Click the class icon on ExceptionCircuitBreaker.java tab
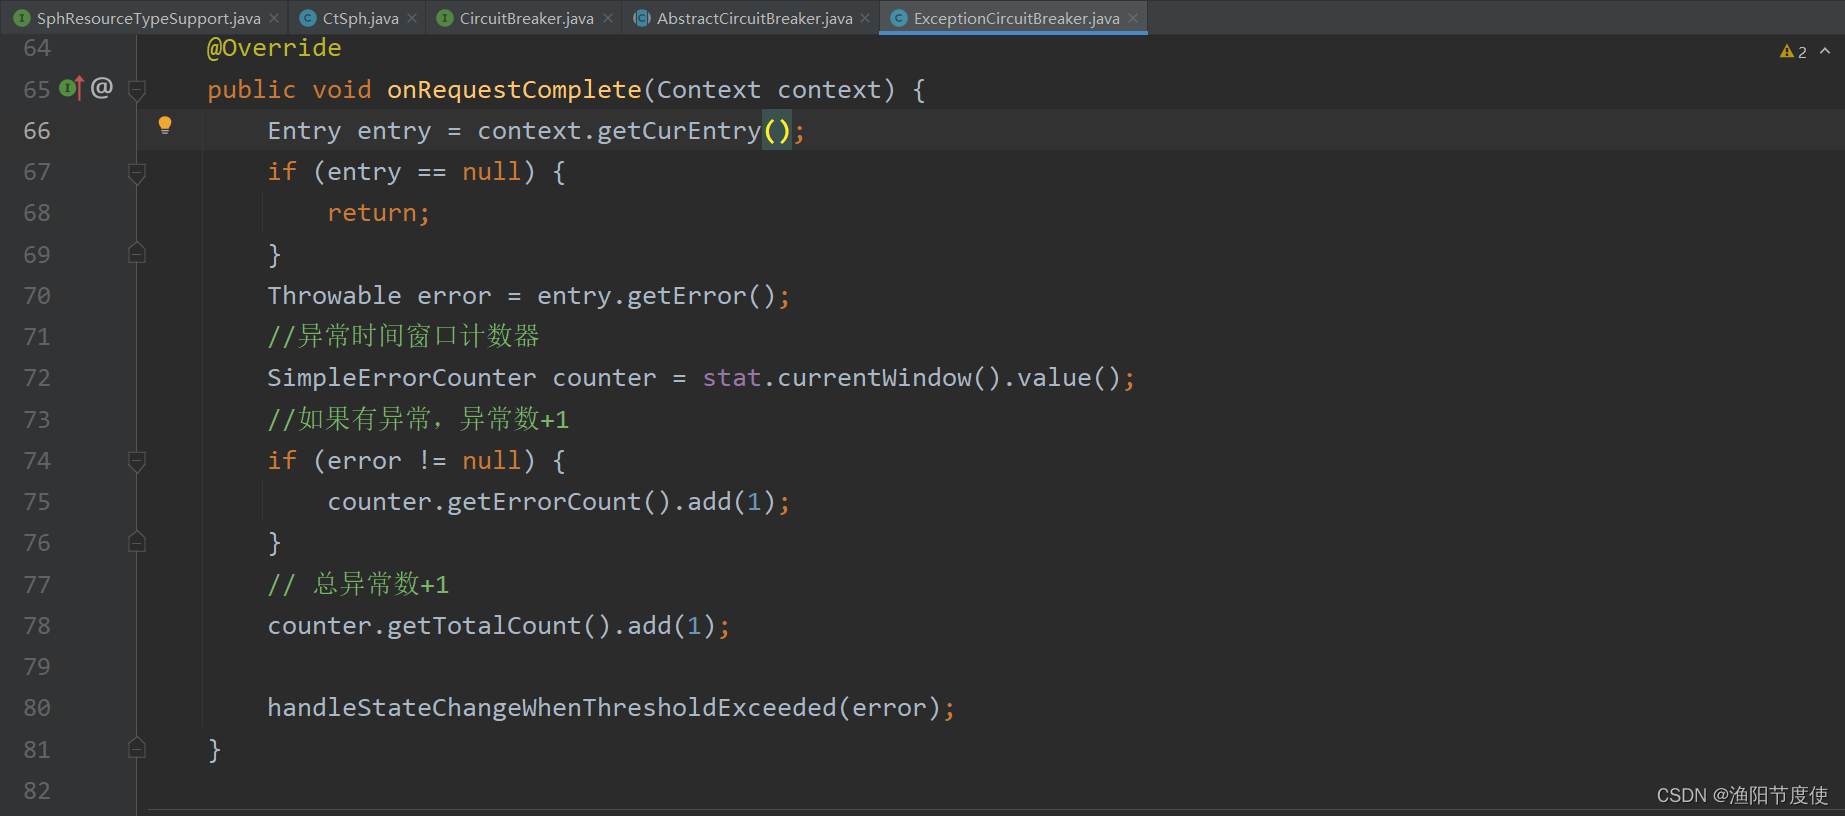Viewport: 1845px width, 816px height. click(x=899, y=18)
